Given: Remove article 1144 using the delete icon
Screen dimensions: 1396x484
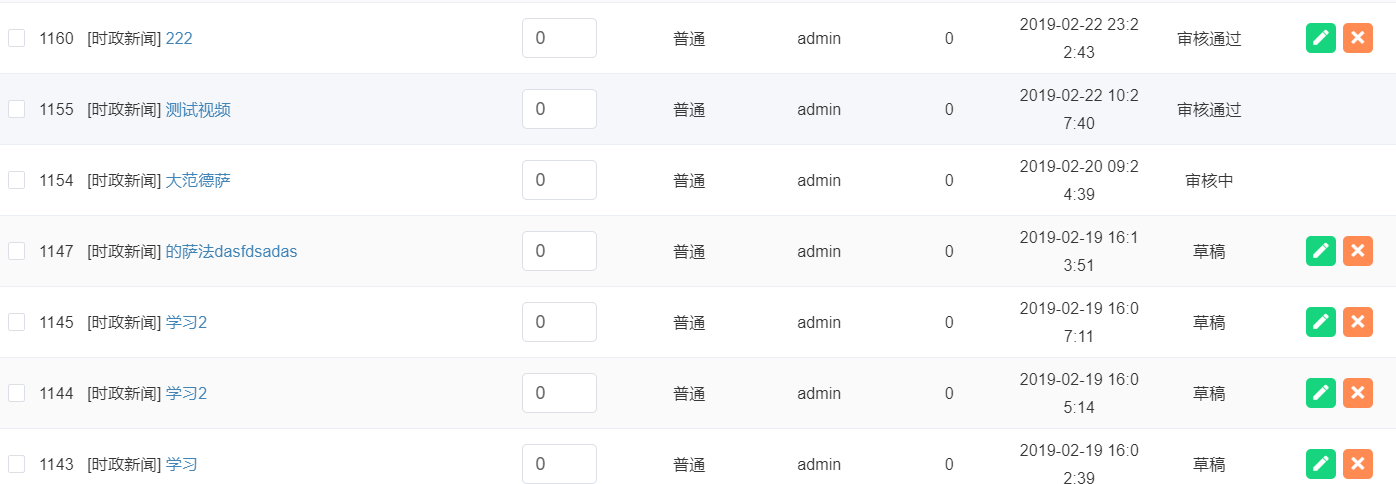Looking at the screenshot, I should click(x=1357, y=393).
